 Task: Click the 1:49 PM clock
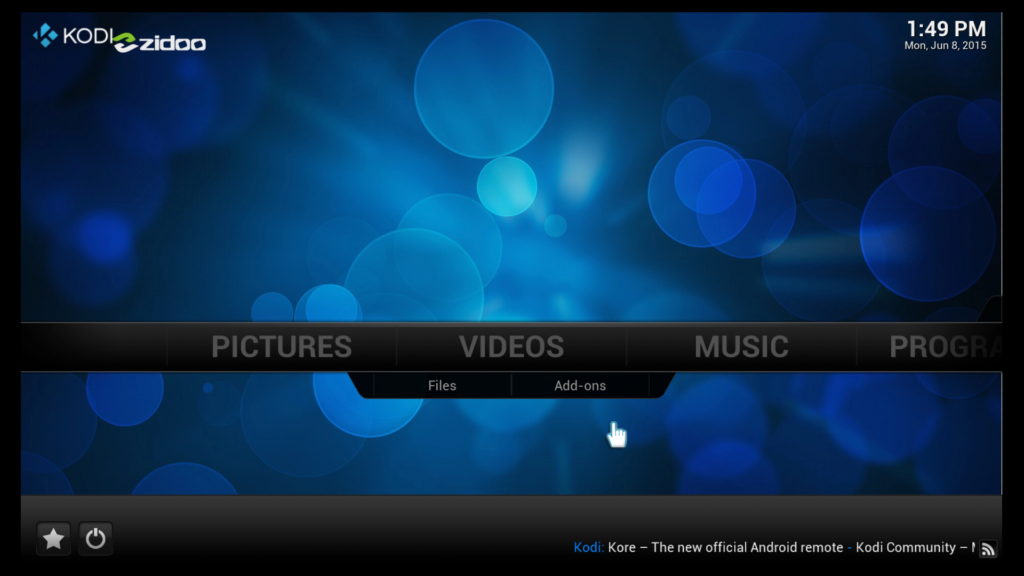pos(946,29)
